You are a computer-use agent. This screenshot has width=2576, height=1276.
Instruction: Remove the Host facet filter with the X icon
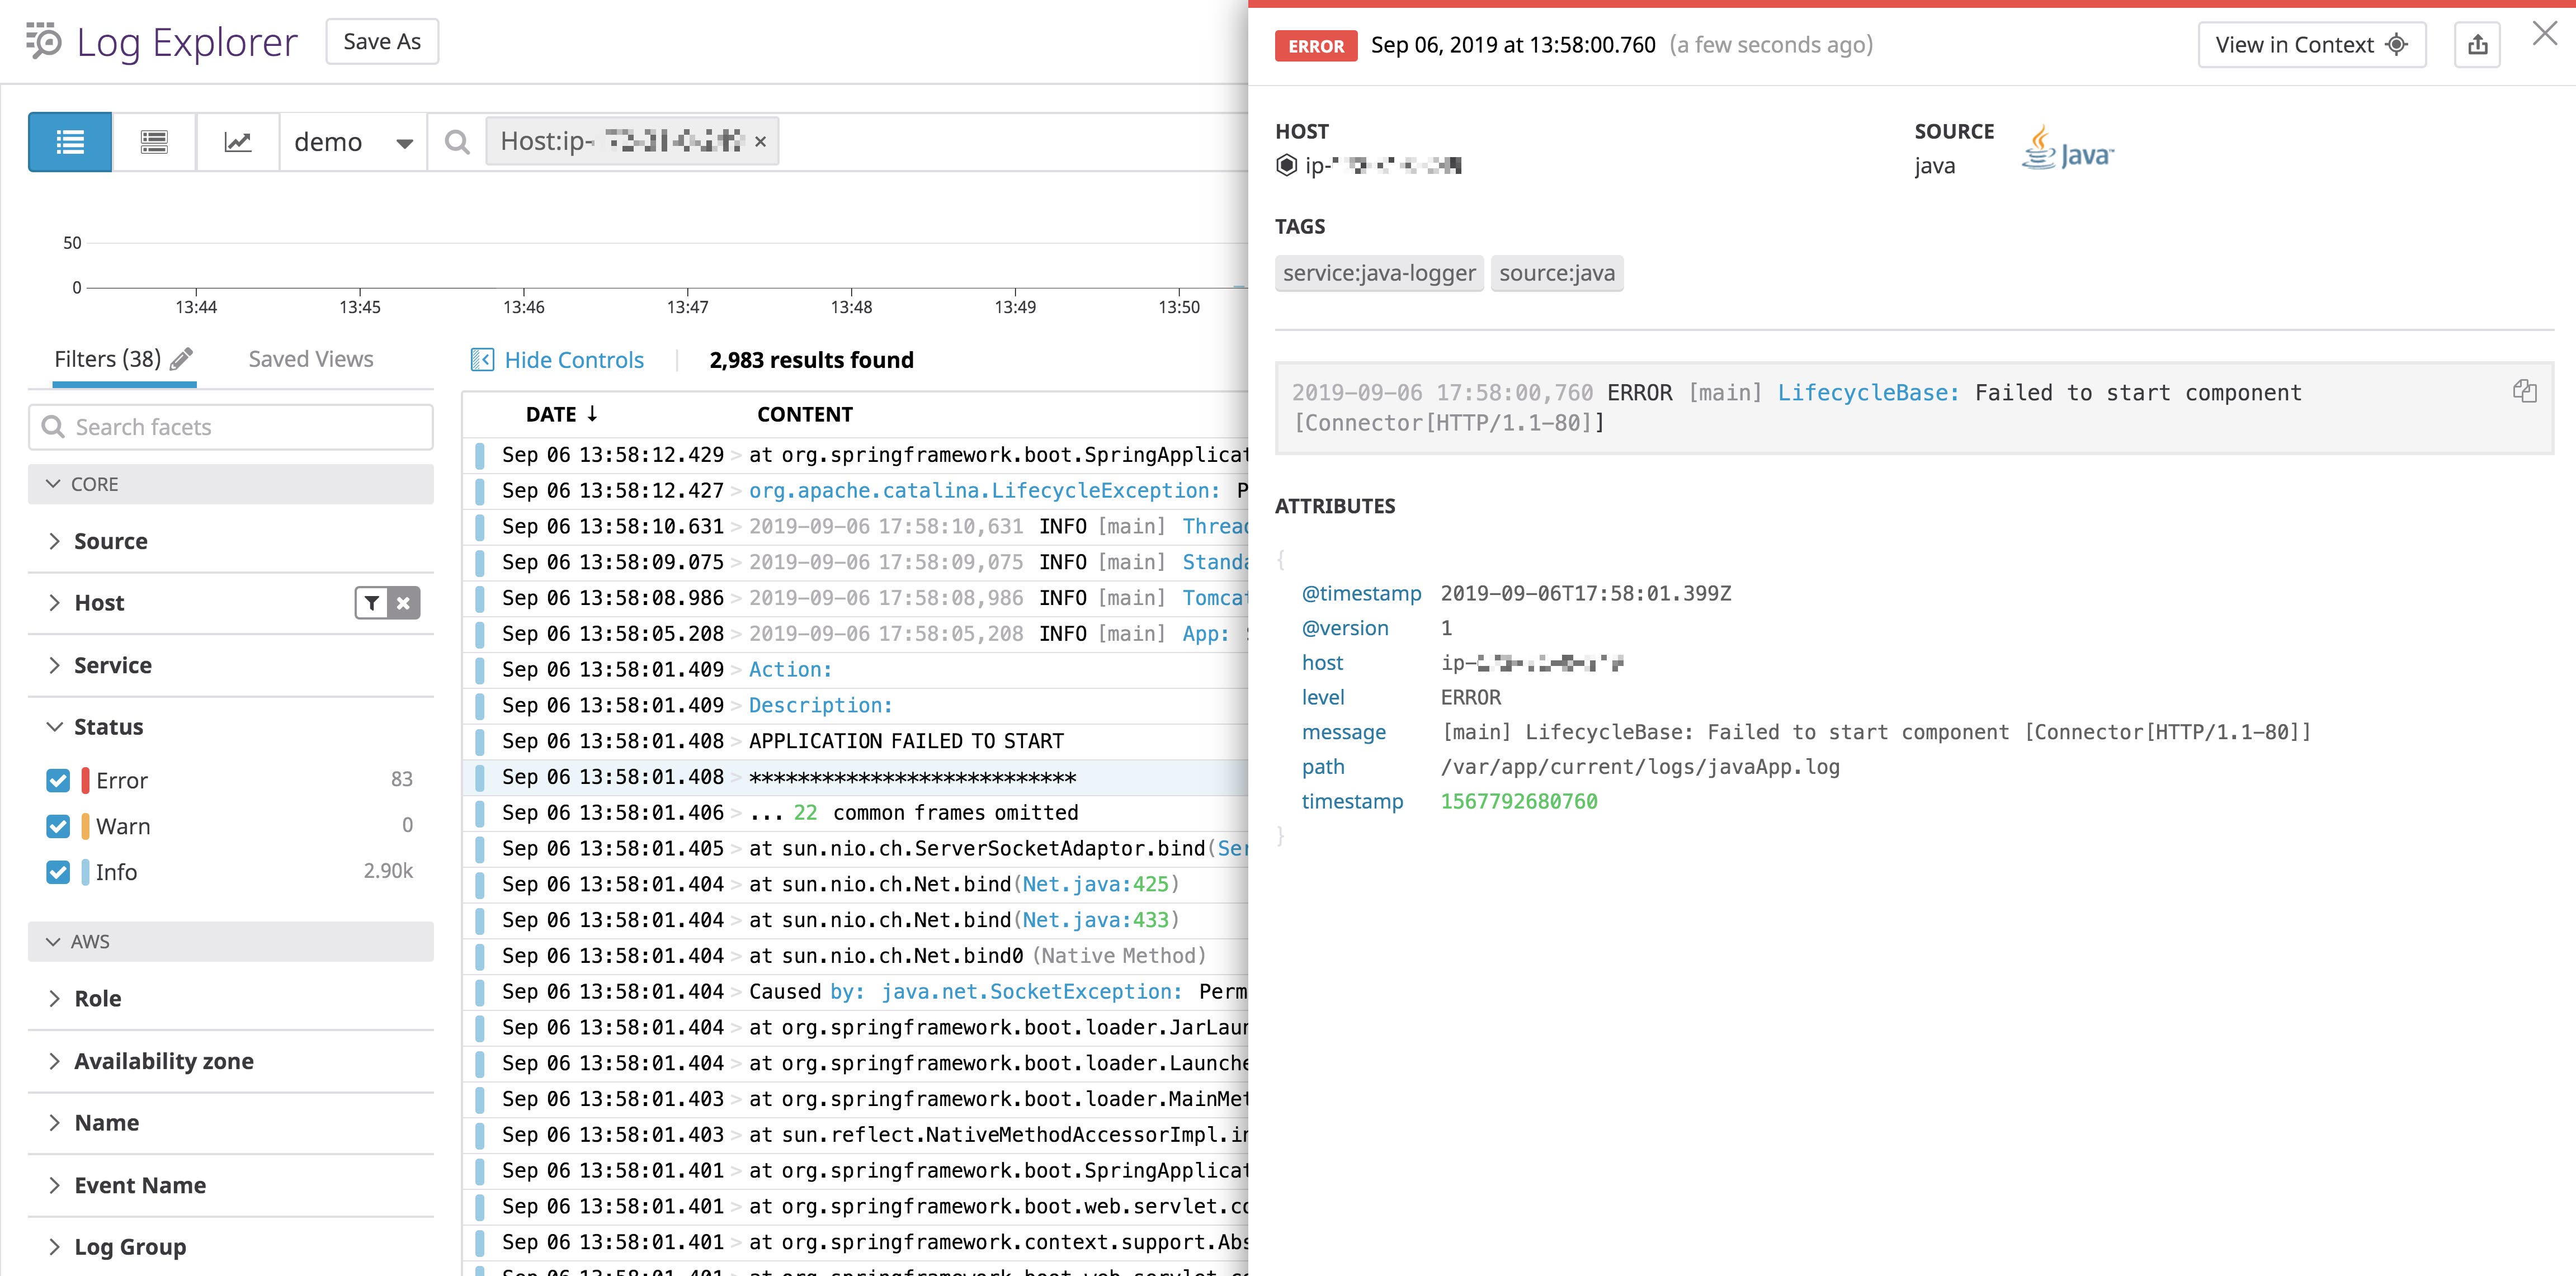403,602
